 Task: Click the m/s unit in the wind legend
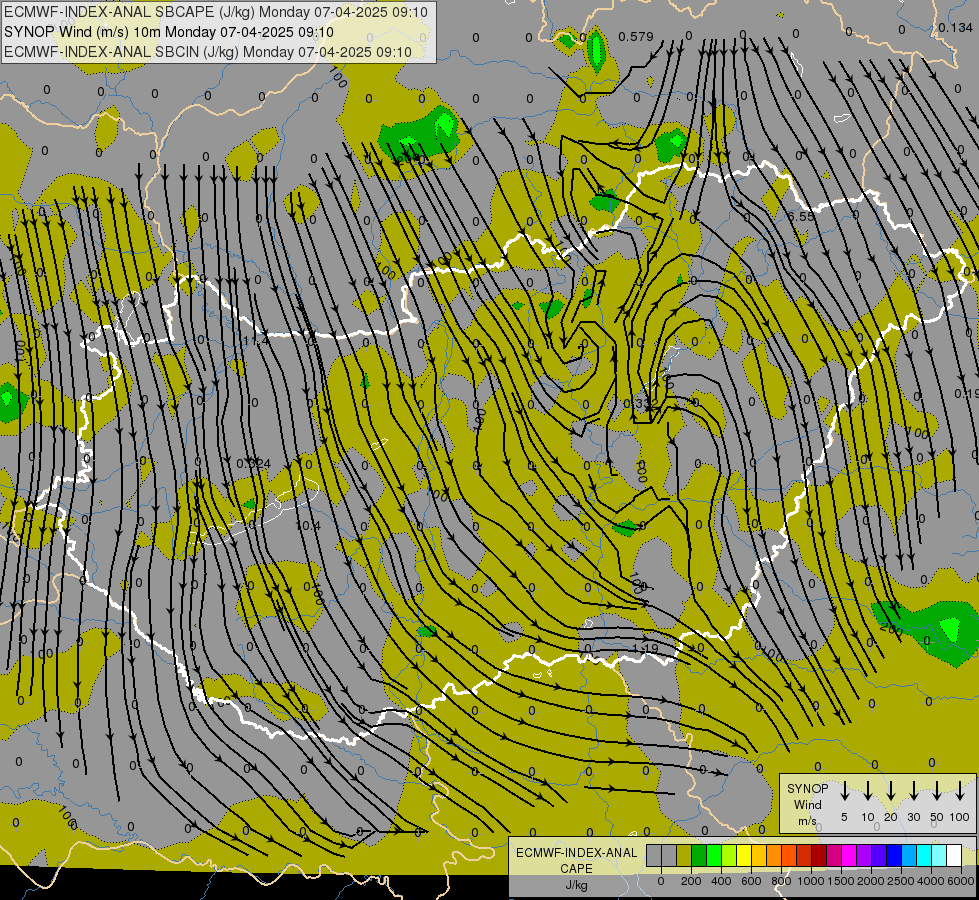pos(807,821)
